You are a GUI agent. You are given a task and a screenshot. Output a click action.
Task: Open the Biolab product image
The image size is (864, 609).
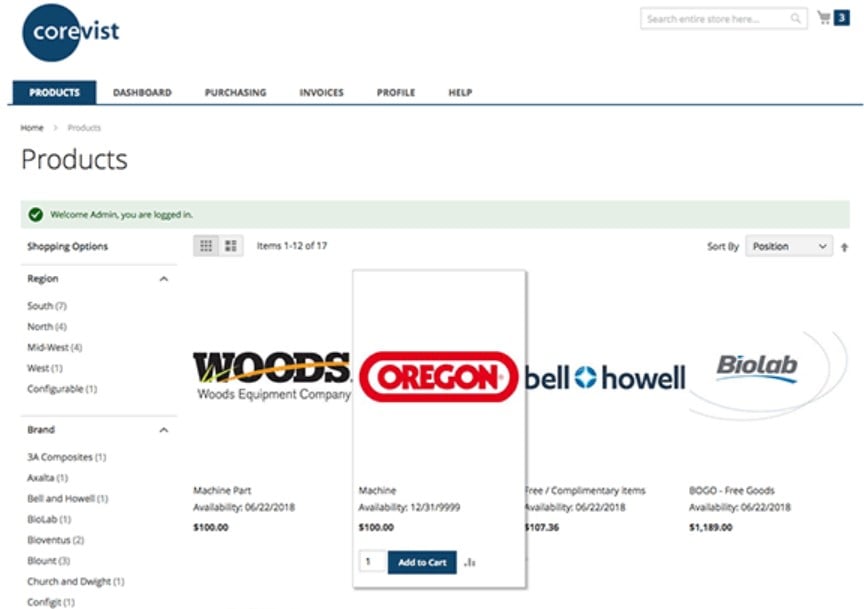(x=768, y=376)
